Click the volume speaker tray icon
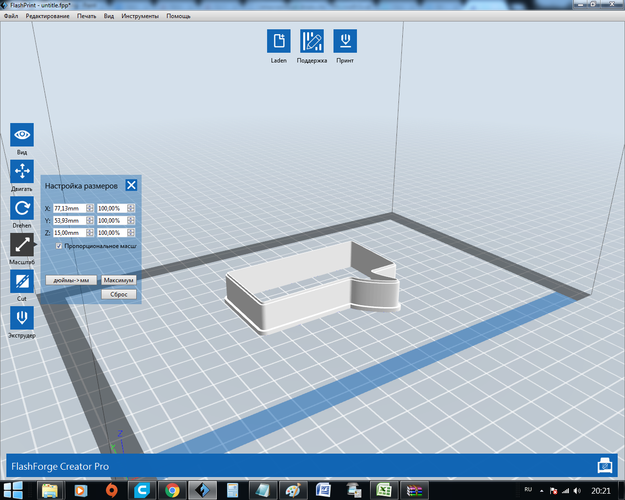The width and height of the screenshot is (625, 500). point(577,491)
